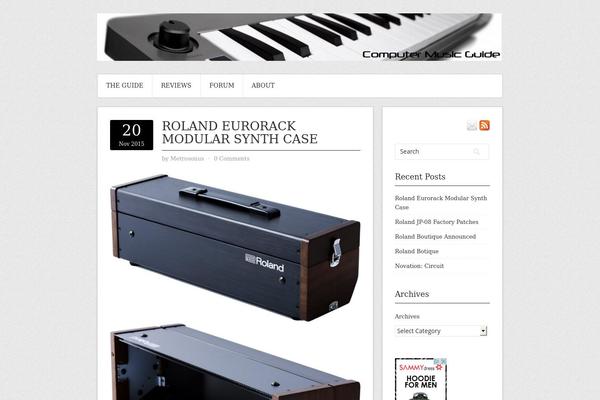Click the email subscription envelope icon
Viewport: 600px width, 400px height.
472,126
